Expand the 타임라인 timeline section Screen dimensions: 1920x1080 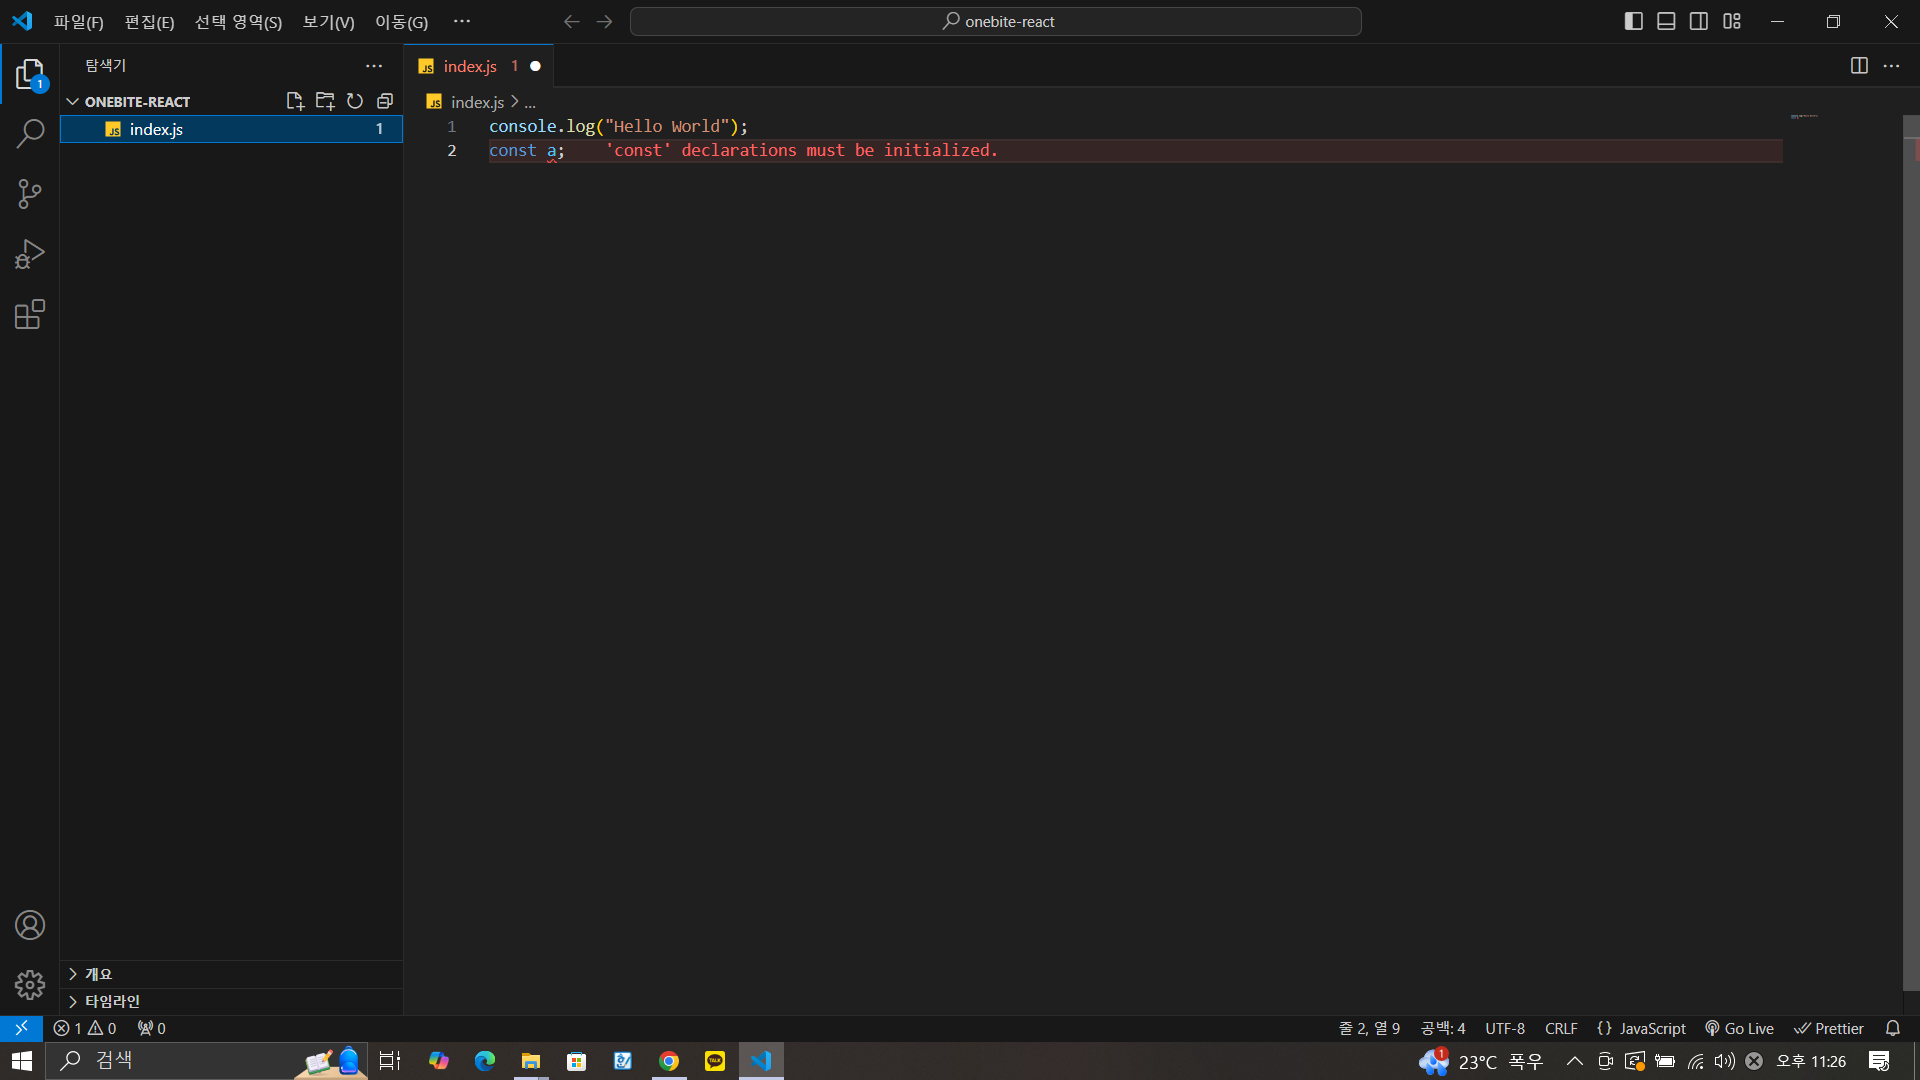[232, 1001]
